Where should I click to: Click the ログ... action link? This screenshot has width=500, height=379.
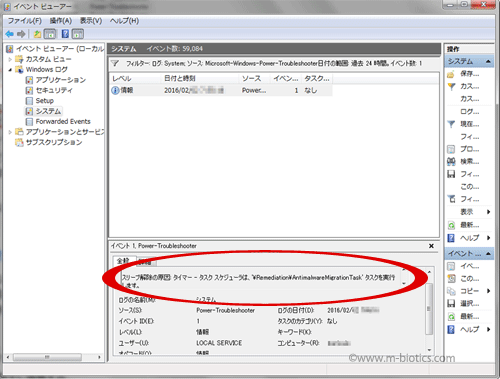pos(470,112)
